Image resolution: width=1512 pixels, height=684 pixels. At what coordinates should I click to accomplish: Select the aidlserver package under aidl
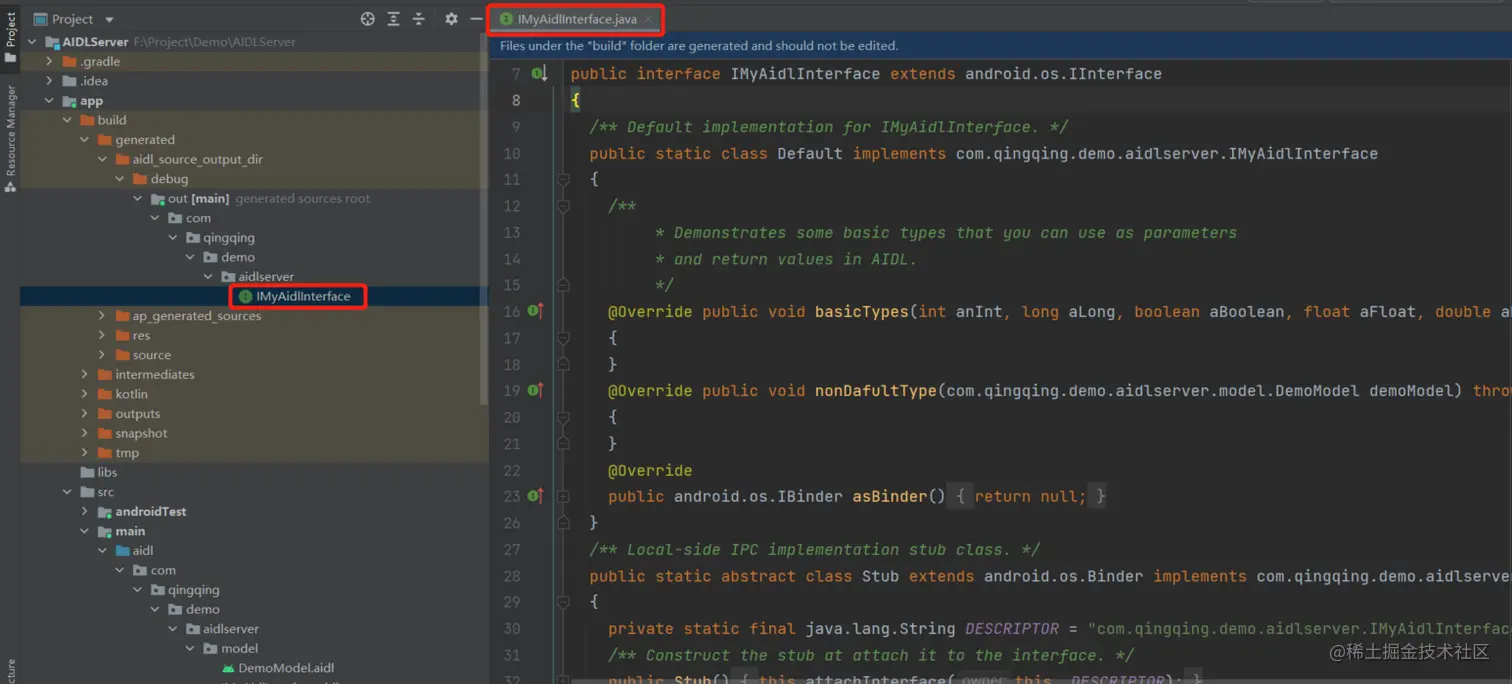click(222, 629)
